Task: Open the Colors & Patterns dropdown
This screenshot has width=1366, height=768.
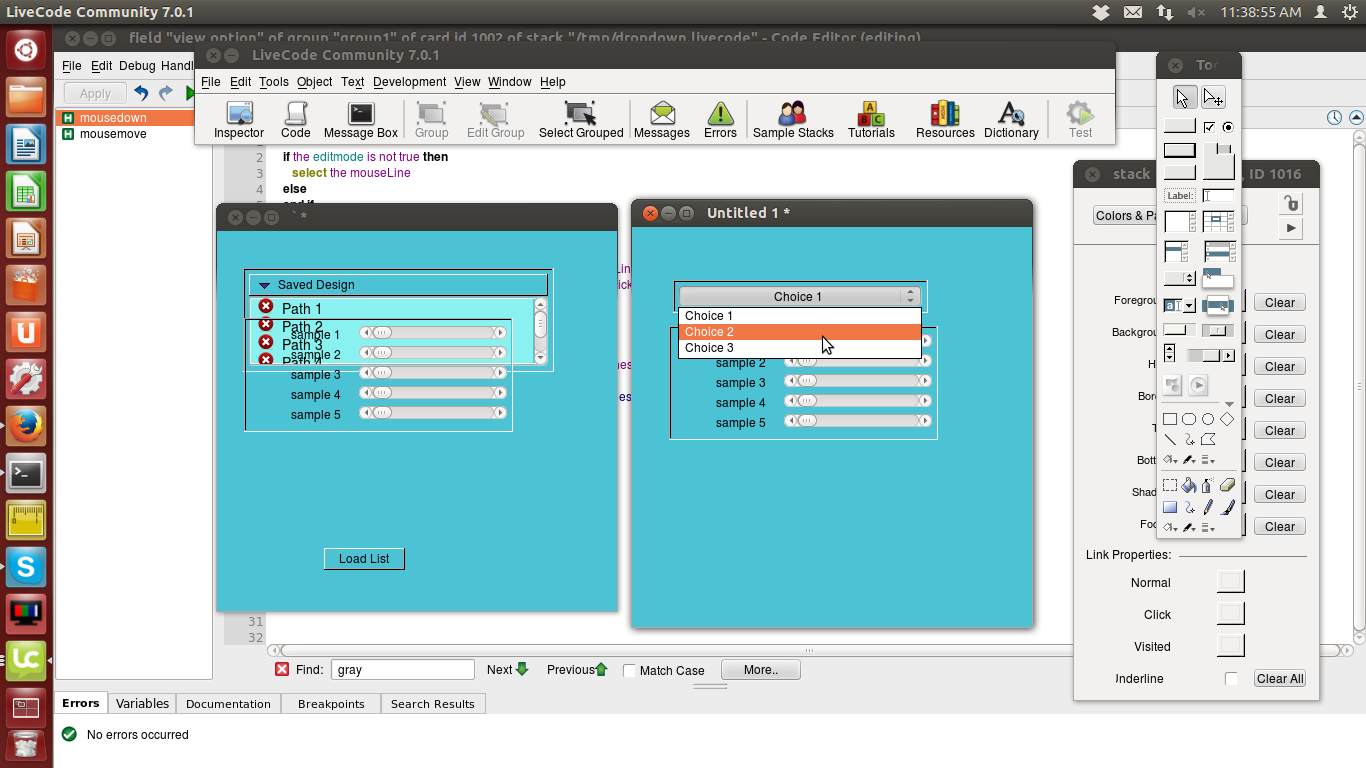Action: point(1126,216)
